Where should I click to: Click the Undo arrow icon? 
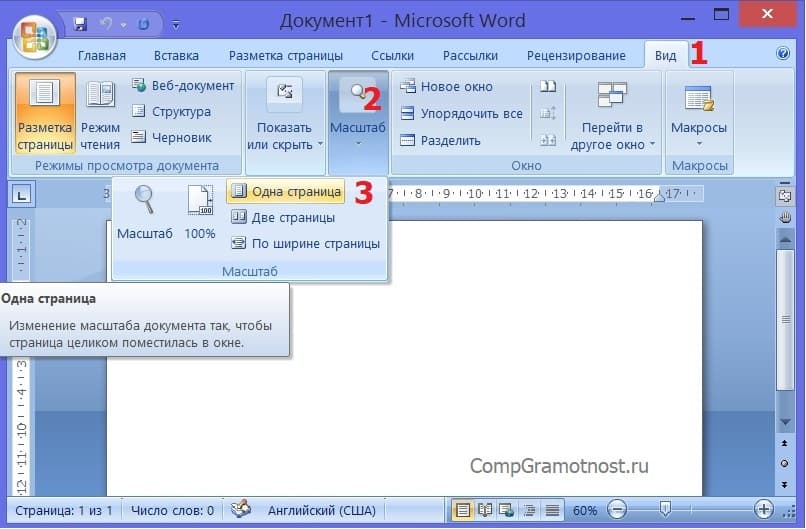tap(106, 24)
